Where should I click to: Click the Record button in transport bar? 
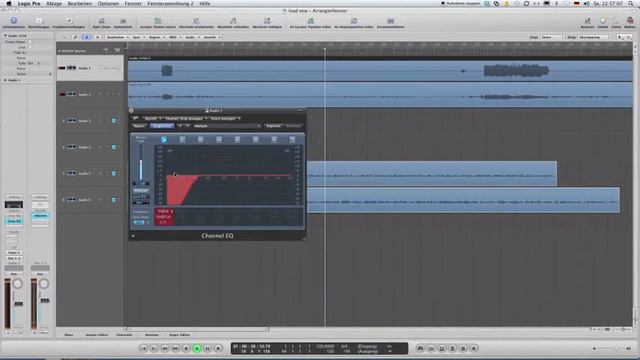click(x=218, y=348)
